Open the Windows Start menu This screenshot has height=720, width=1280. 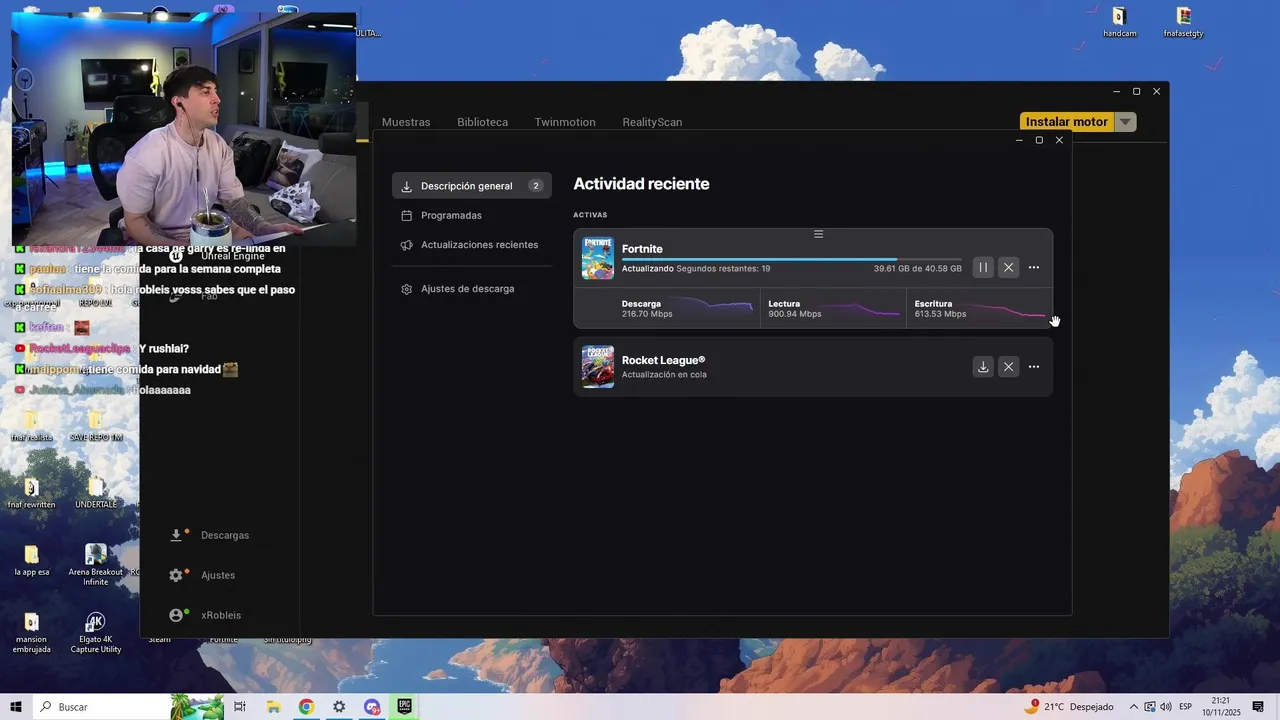[16, 707]
